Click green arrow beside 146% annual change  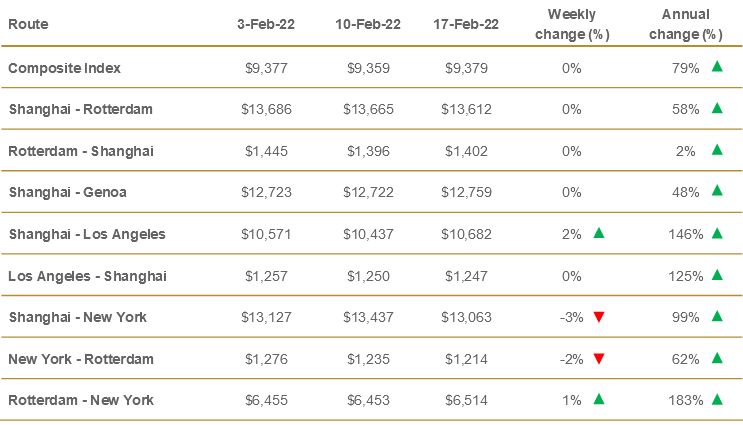point(716,233)
